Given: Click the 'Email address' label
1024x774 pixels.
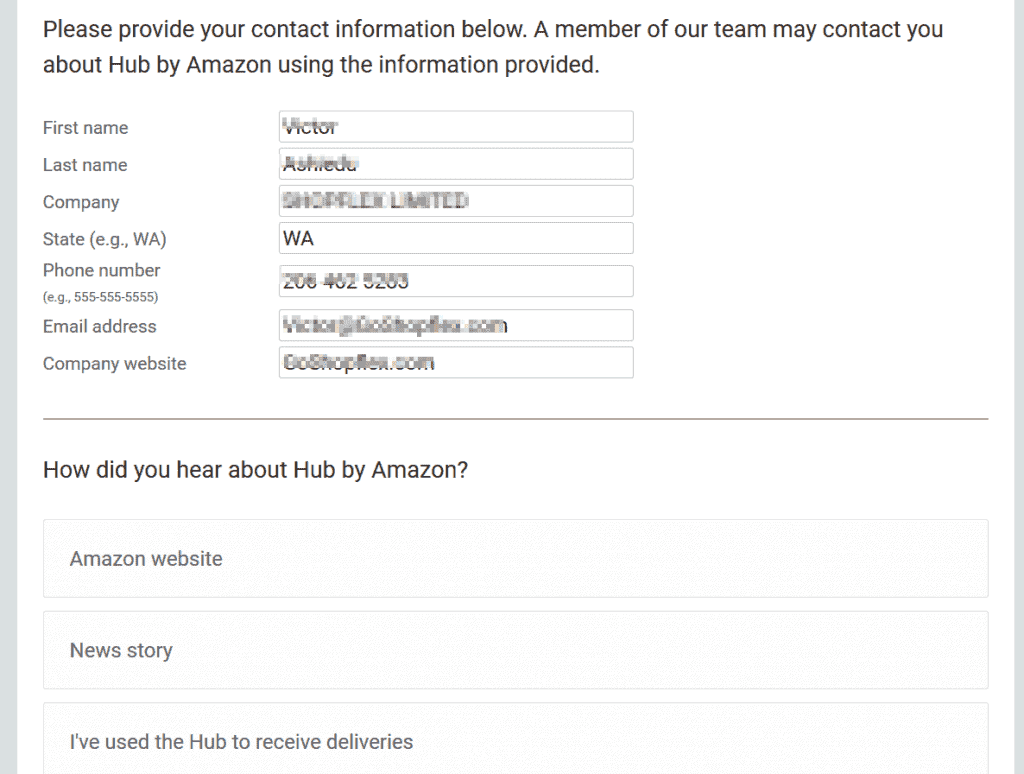Looking at the screenshot, I should pos(100,327).
